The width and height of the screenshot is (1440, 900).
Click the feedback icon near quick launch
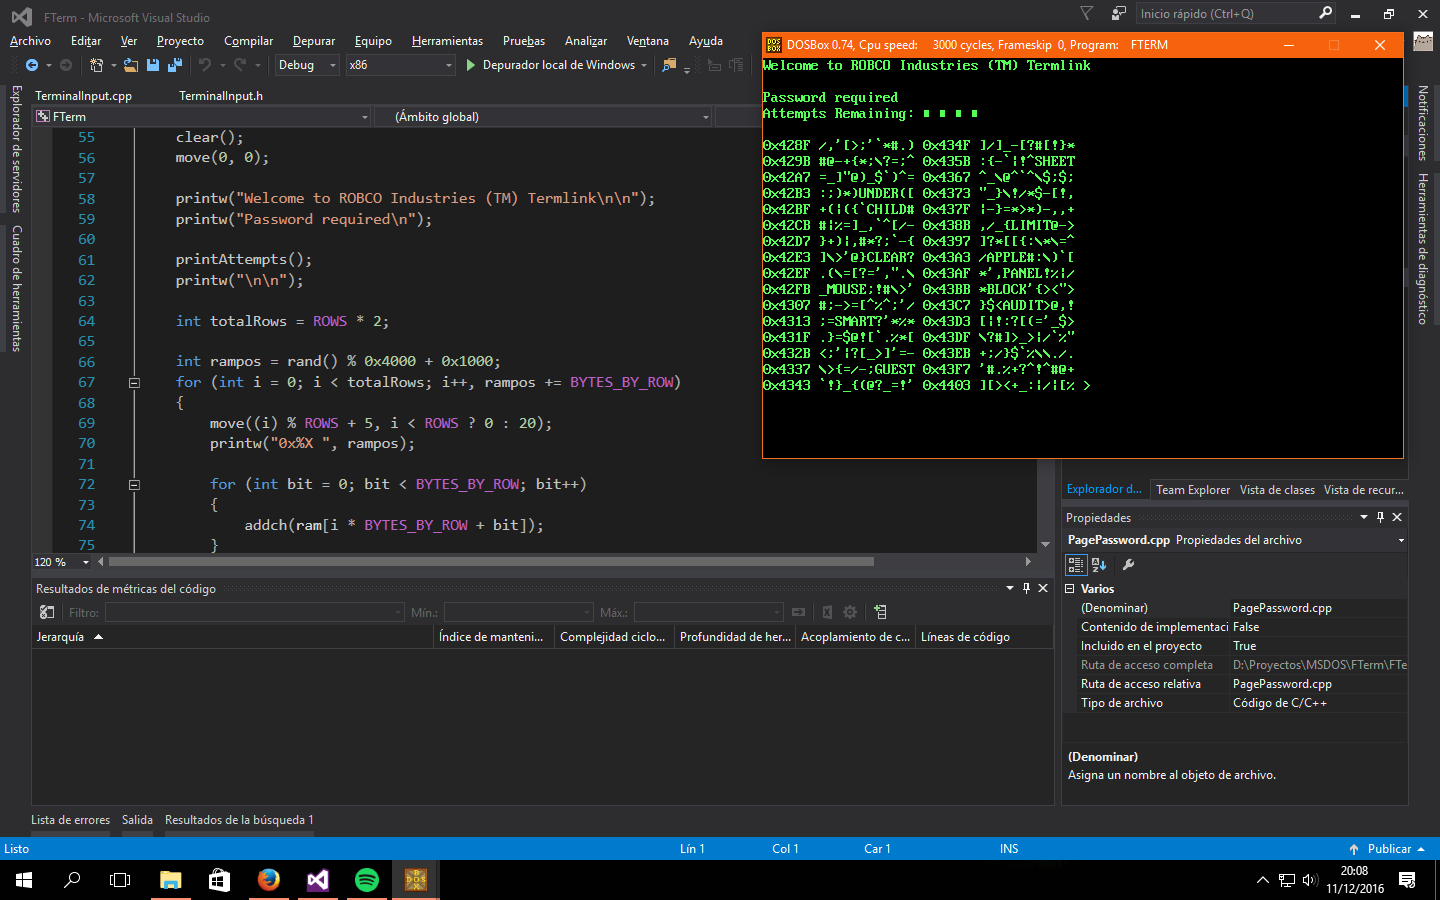coord(1119,13)
